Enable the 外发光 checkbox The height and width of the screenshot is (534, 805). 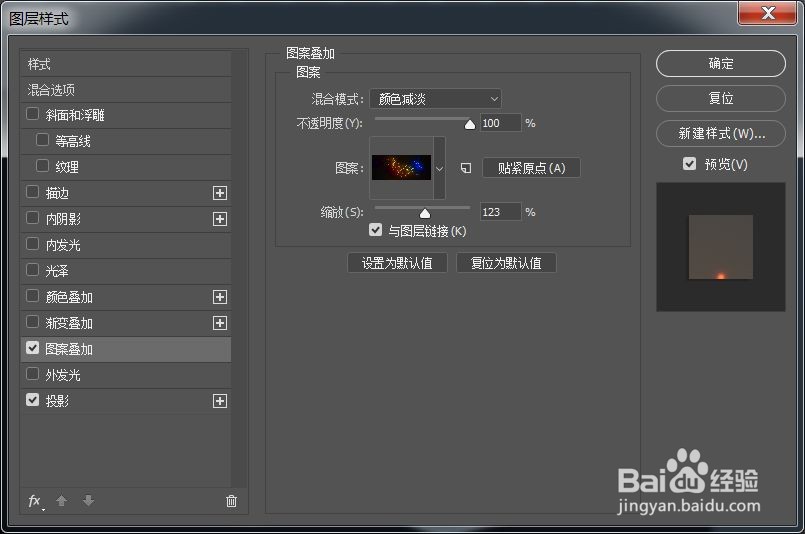point(32,374)
